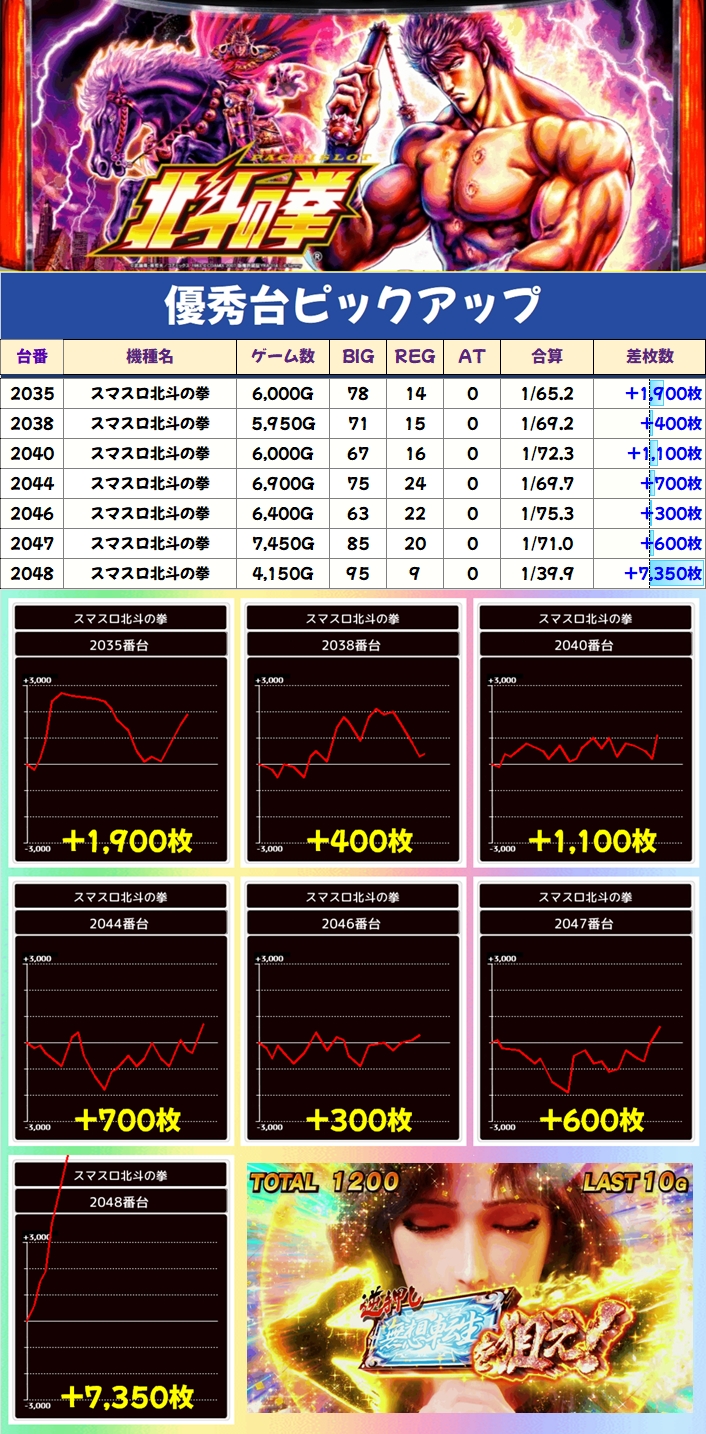Select the 合算 column header
706x1434 pixels.
click(x=547, y=357)
